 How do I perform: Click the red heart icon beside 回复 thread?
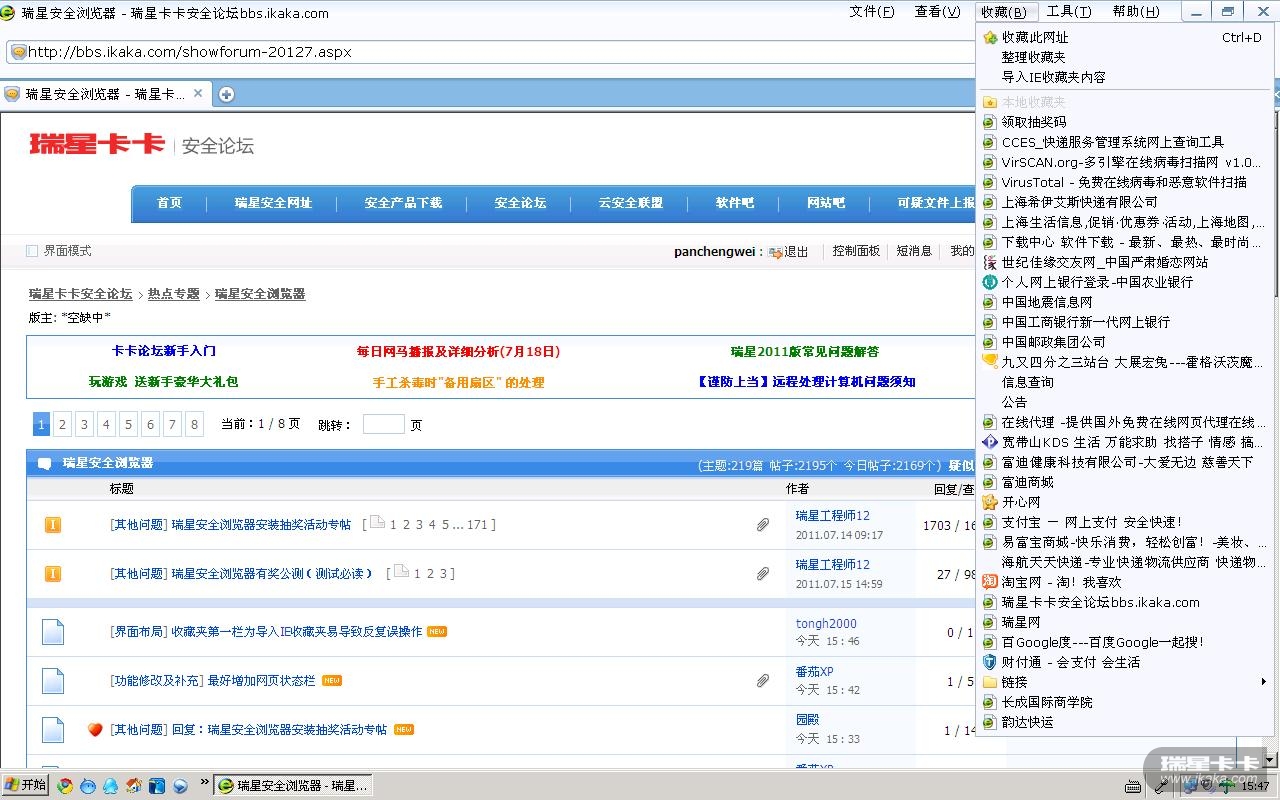(95, 730)
